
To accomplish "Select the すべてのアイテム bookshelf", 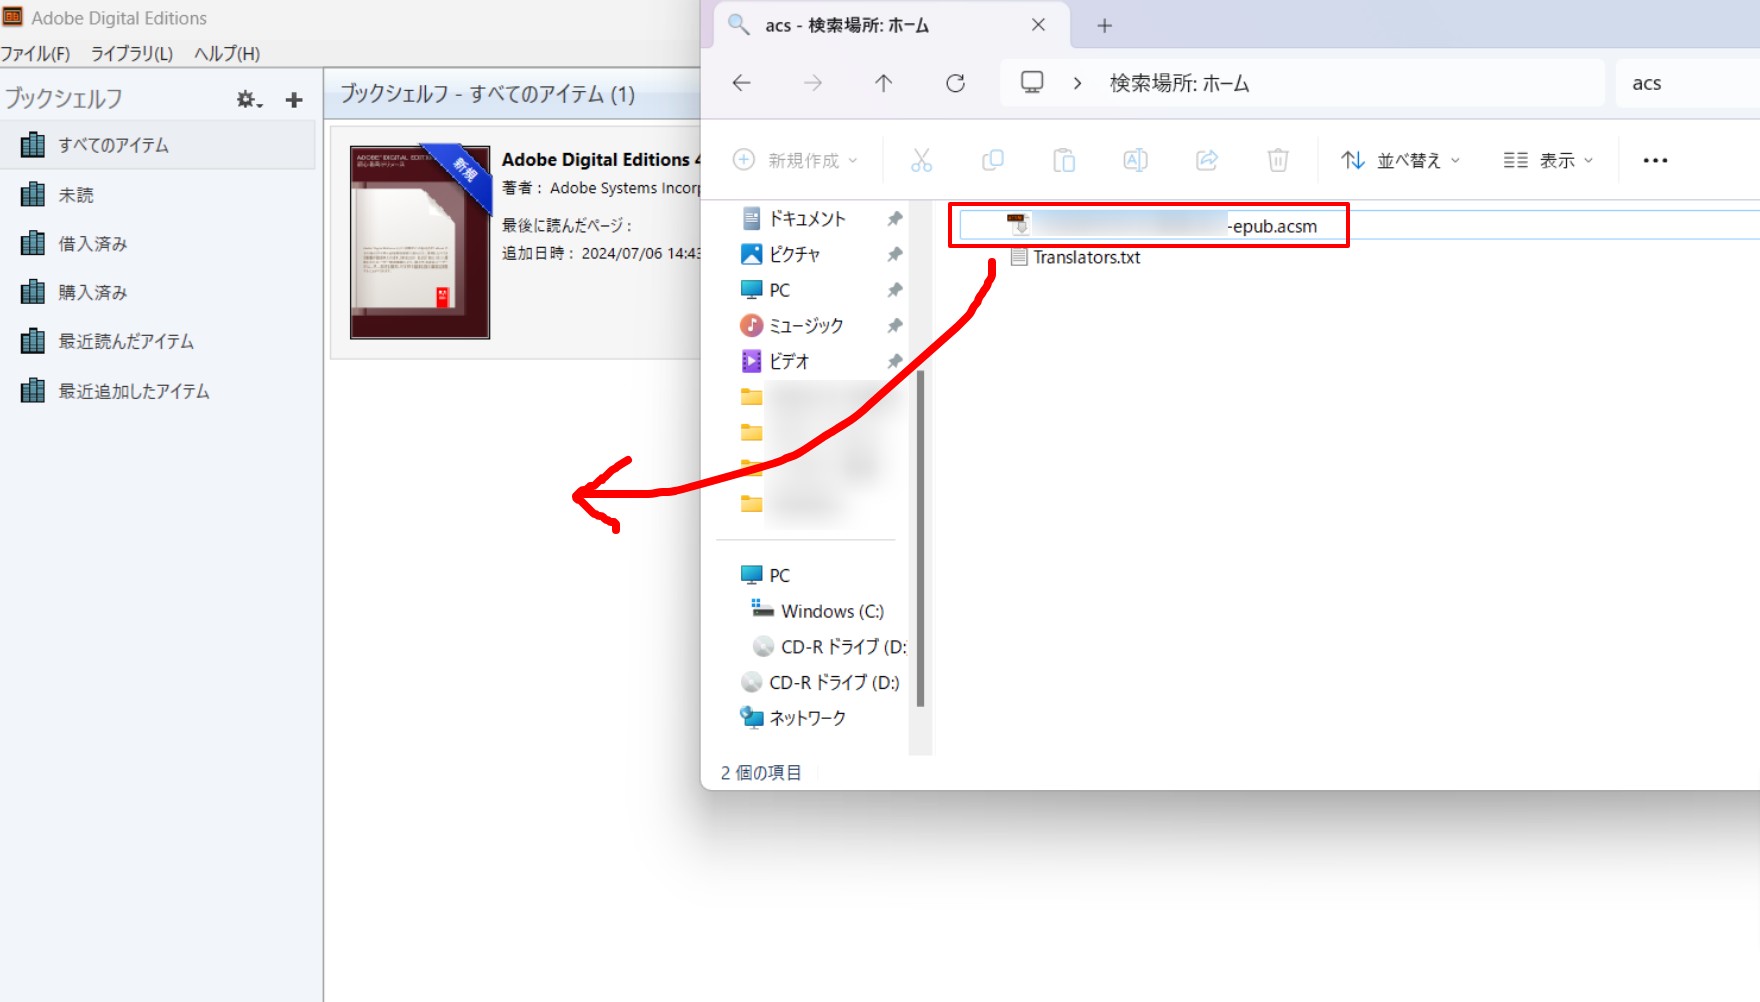I will pyautogui.click(x=158, y=145).
